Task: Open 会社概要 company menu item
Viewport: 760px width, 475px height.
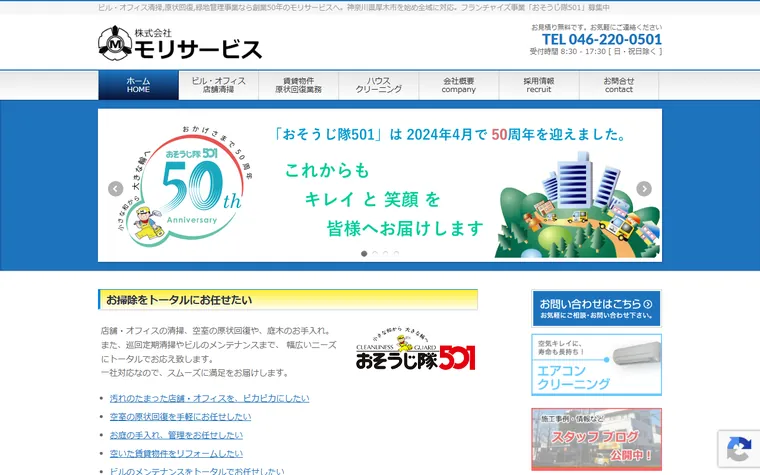Action: pos(459,85)
